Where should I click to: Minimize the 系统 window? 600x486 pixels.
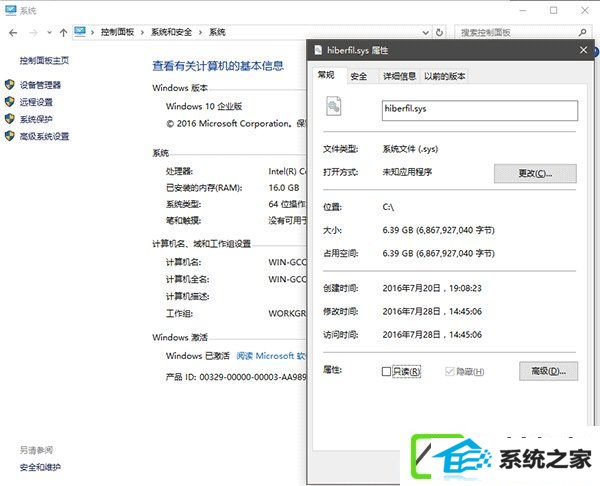click(523, 10)
